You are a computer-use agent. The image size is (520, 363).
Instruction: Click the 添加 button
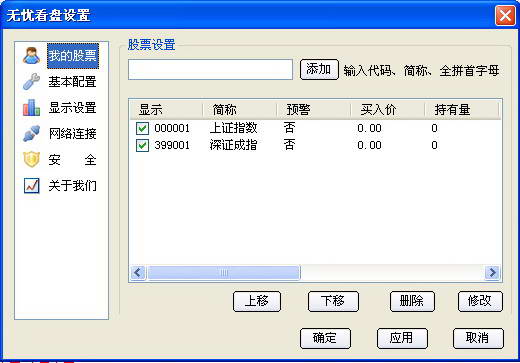319,69
